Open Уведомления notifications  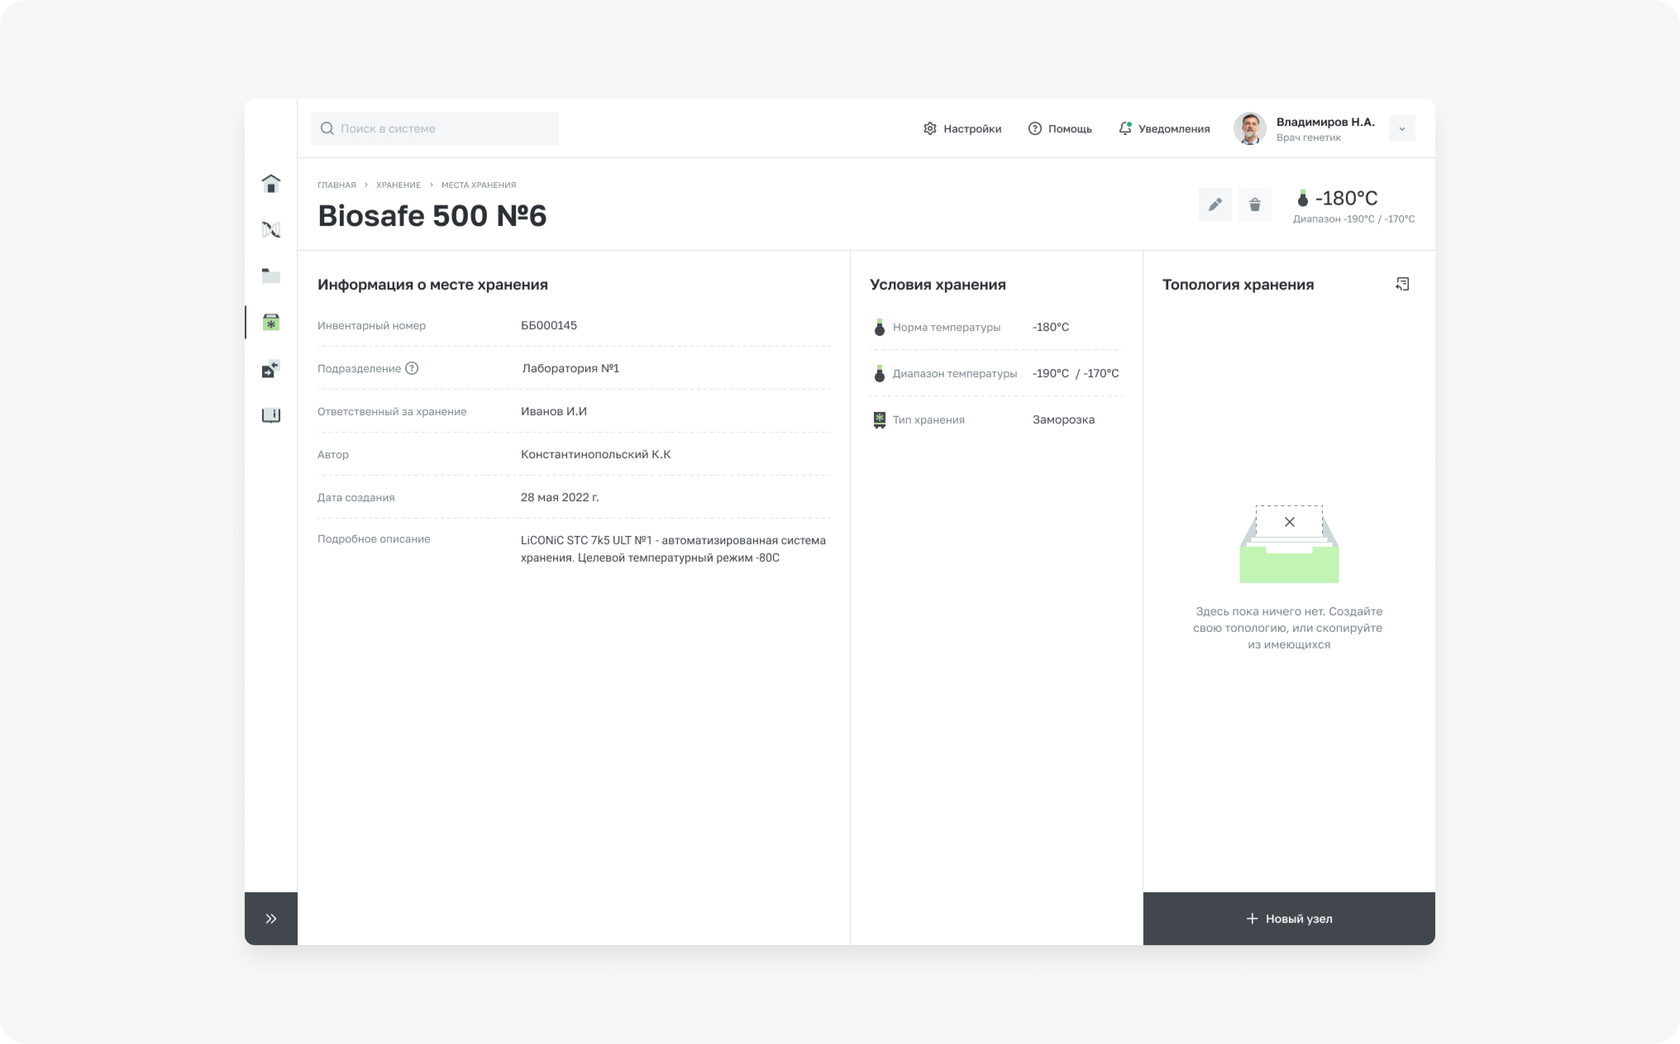click(1164, 129)
